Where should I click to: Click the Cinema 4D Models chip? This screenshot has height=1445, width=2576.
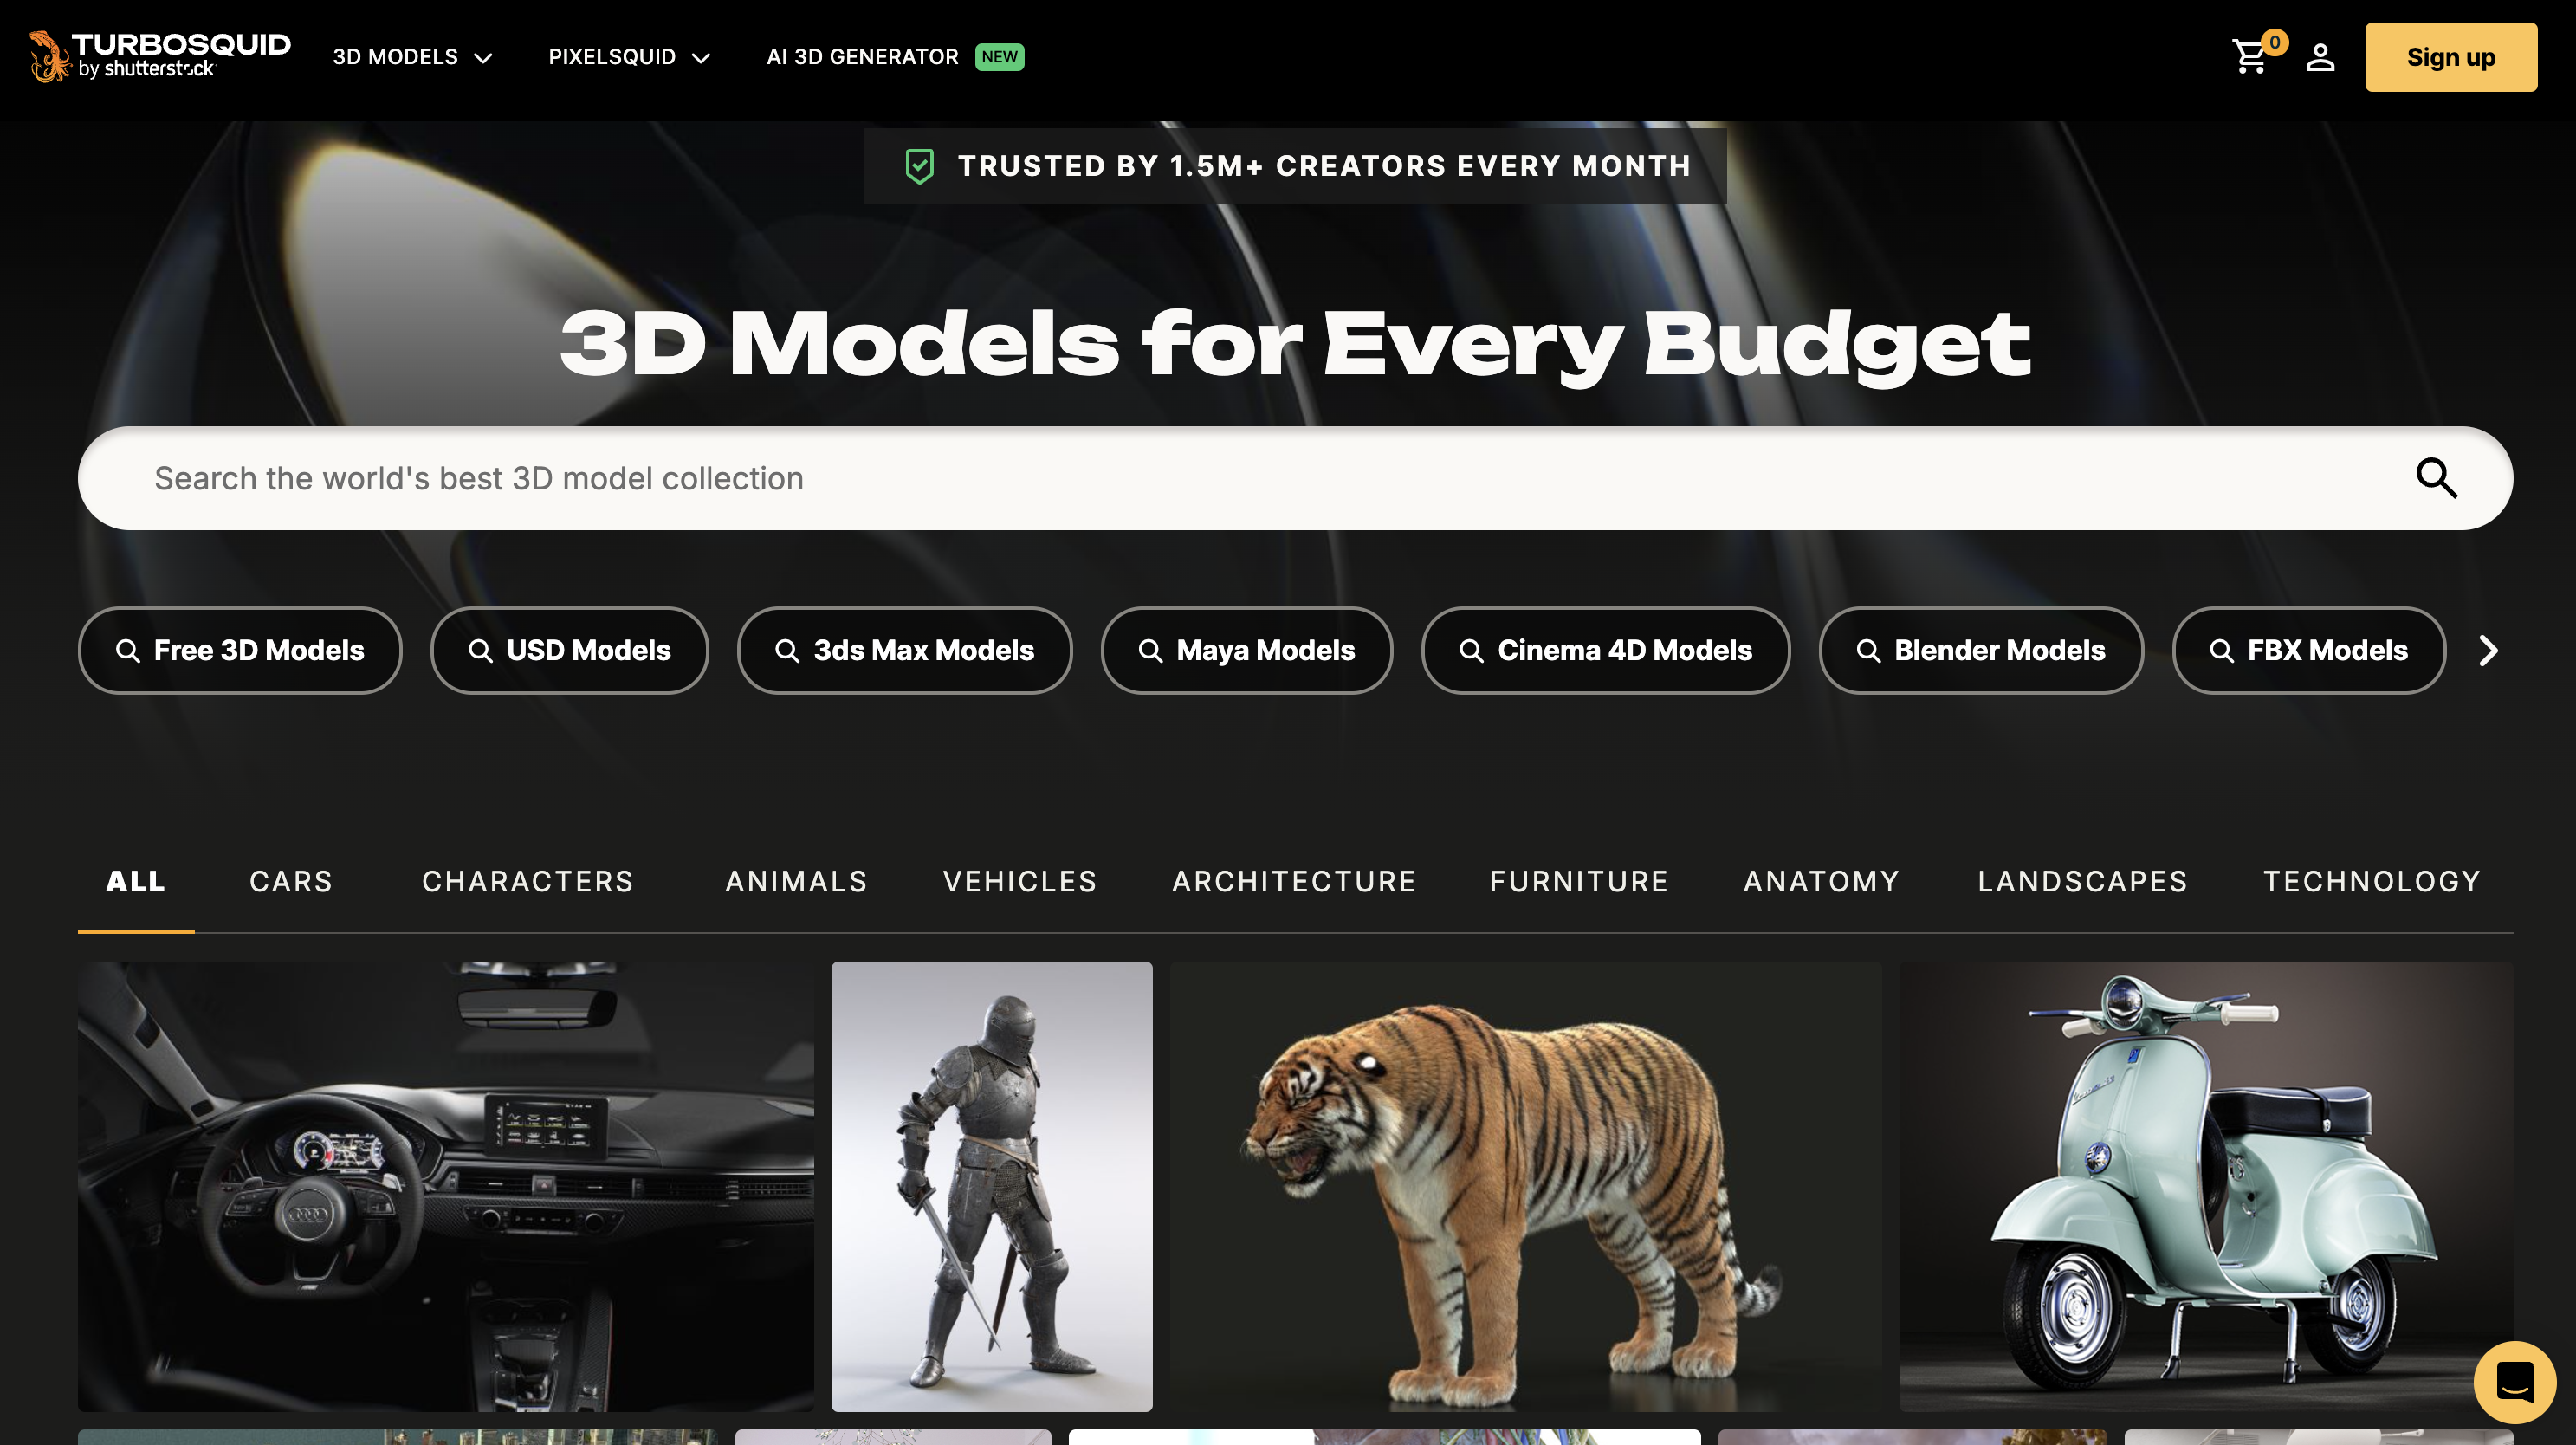click(1605, 651)
